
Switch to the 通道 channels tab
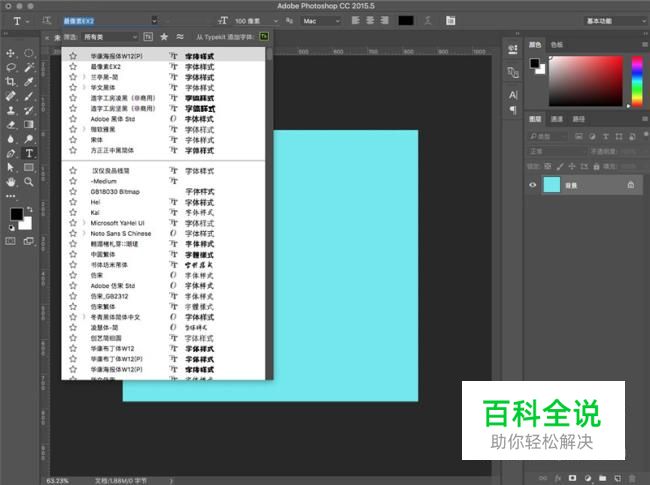click(x=557, y=119)
